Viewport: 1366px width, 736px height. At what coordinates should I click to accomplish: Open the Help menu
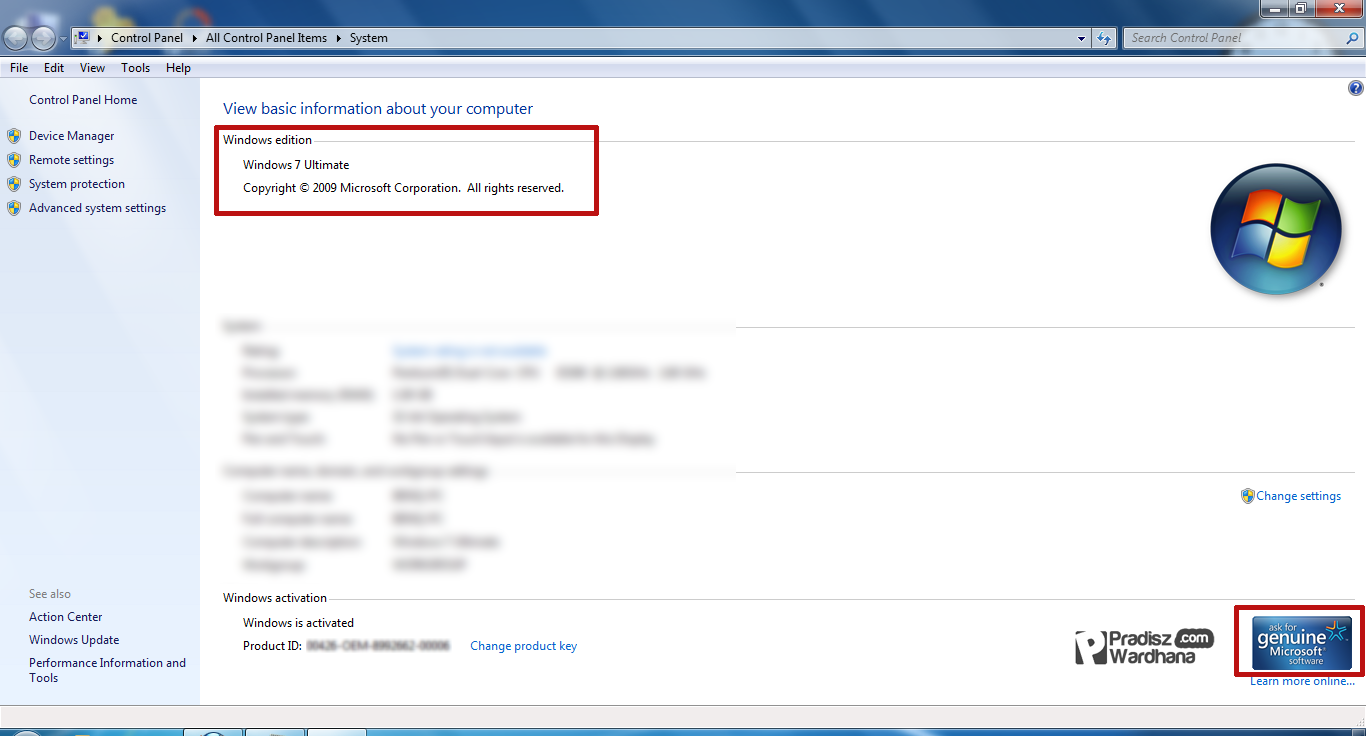click(178, 68)
